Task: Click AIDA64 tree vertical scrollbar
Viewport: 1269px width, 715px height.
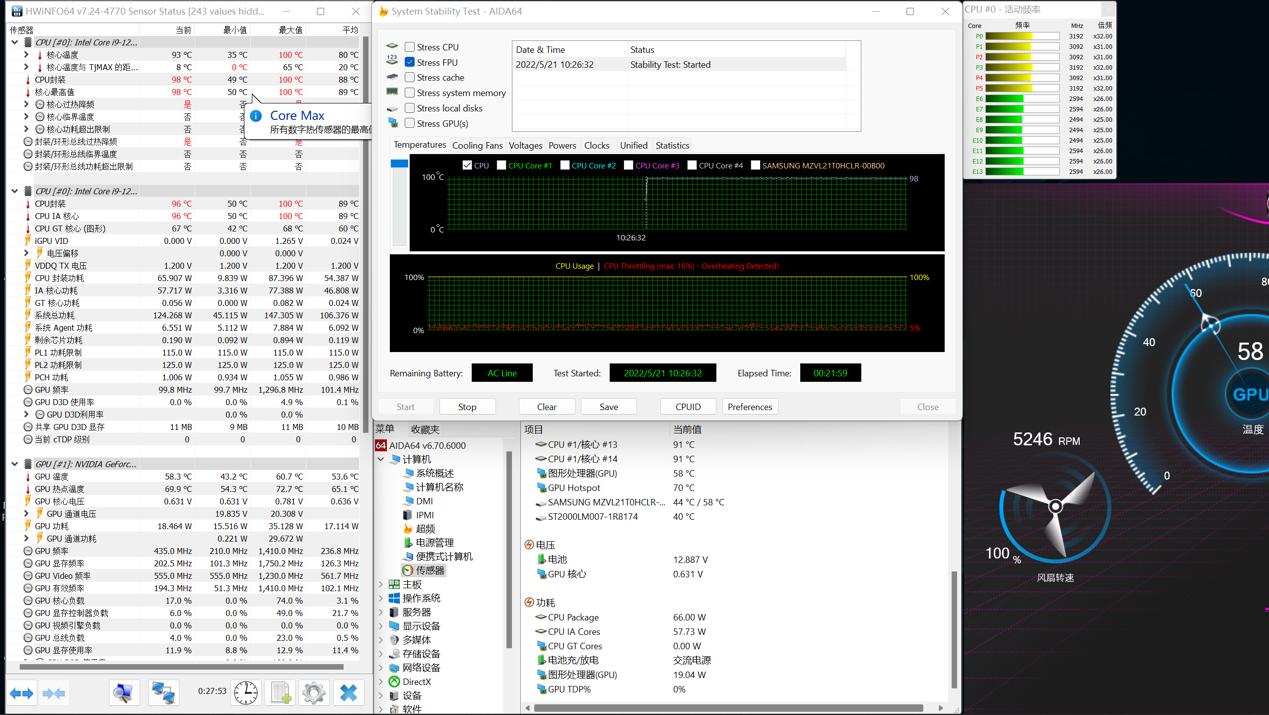Action: (510, 548)
